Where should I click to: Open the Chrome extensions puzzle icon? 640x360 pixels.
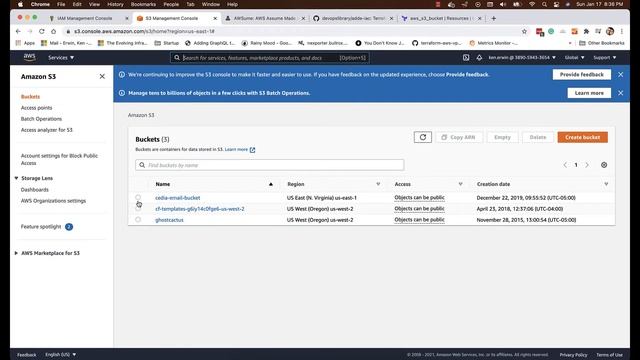tap(587, 31)
